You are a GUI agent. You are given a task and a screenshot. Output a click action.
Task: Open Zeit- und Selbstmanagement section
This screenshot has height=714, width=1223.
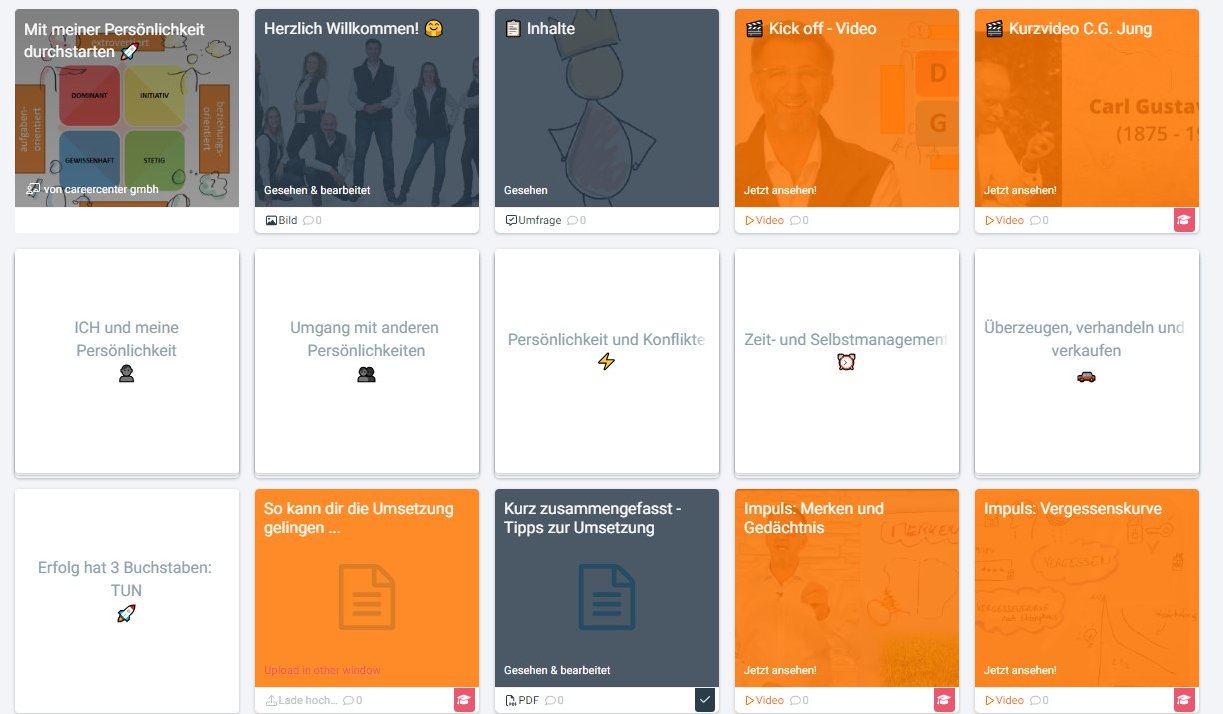tap(847, 361)
